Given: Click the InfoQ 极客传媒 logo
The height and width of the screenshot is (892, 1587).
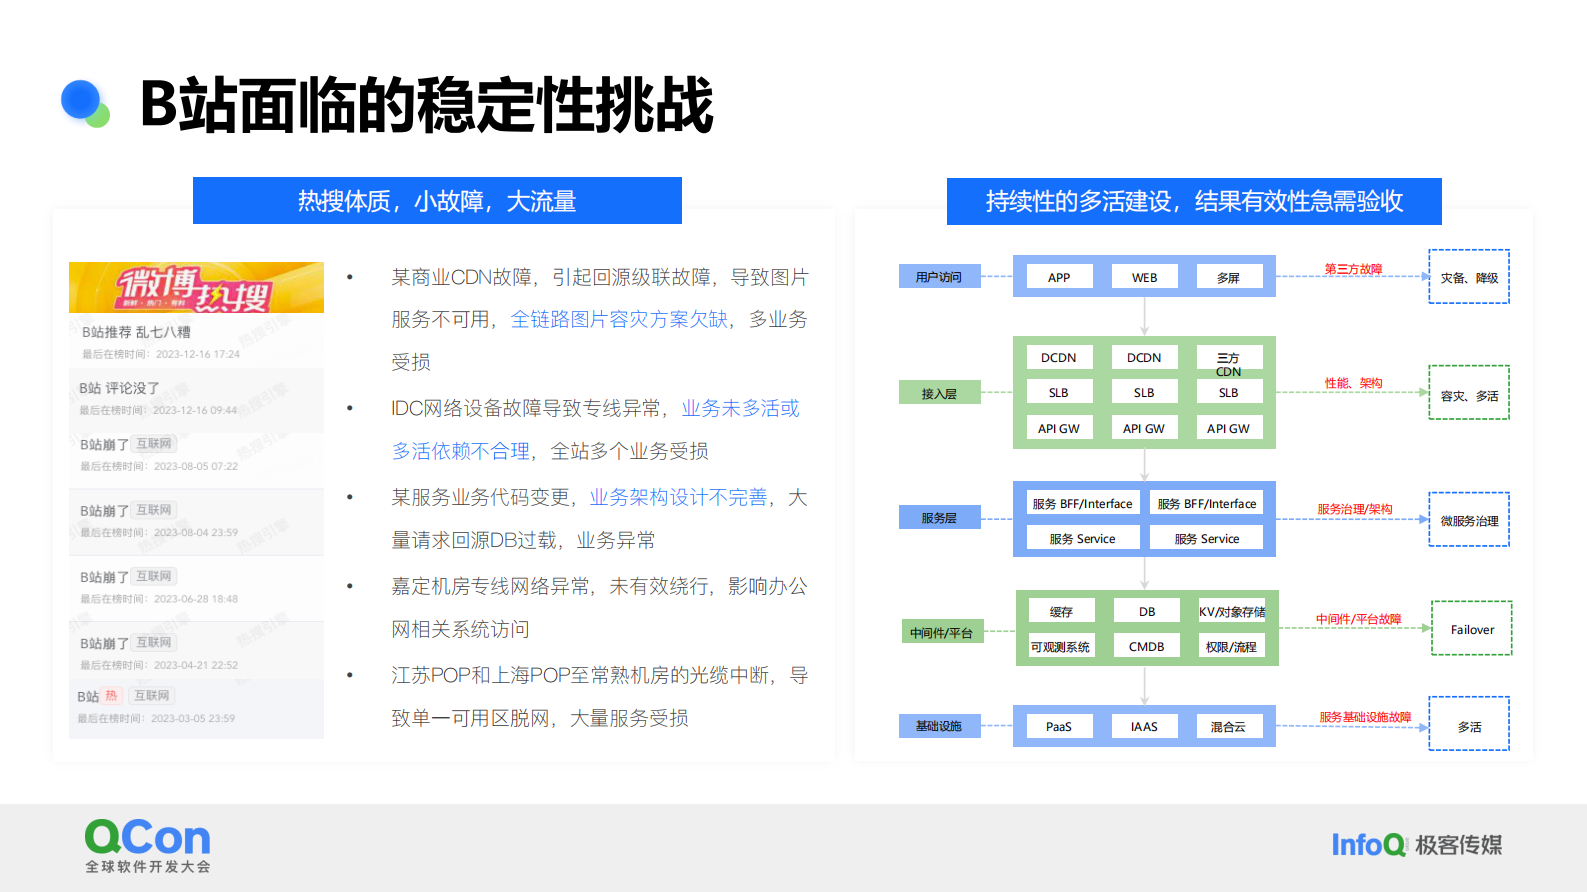Looking at the screenshot, I should (x=1417, y=845).
